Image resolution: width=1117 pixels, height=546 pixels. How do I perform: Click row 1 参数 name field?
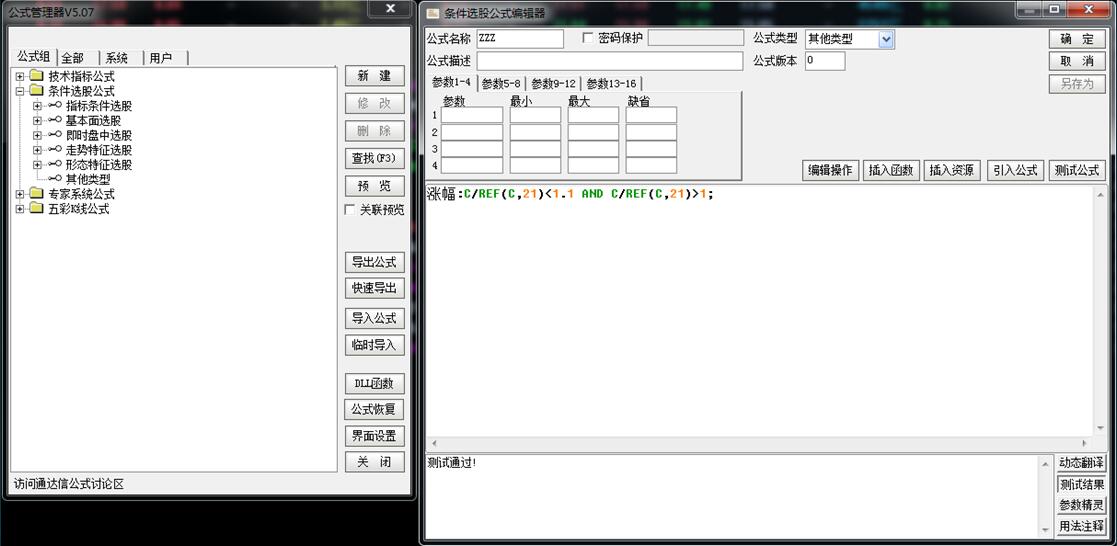472,115
